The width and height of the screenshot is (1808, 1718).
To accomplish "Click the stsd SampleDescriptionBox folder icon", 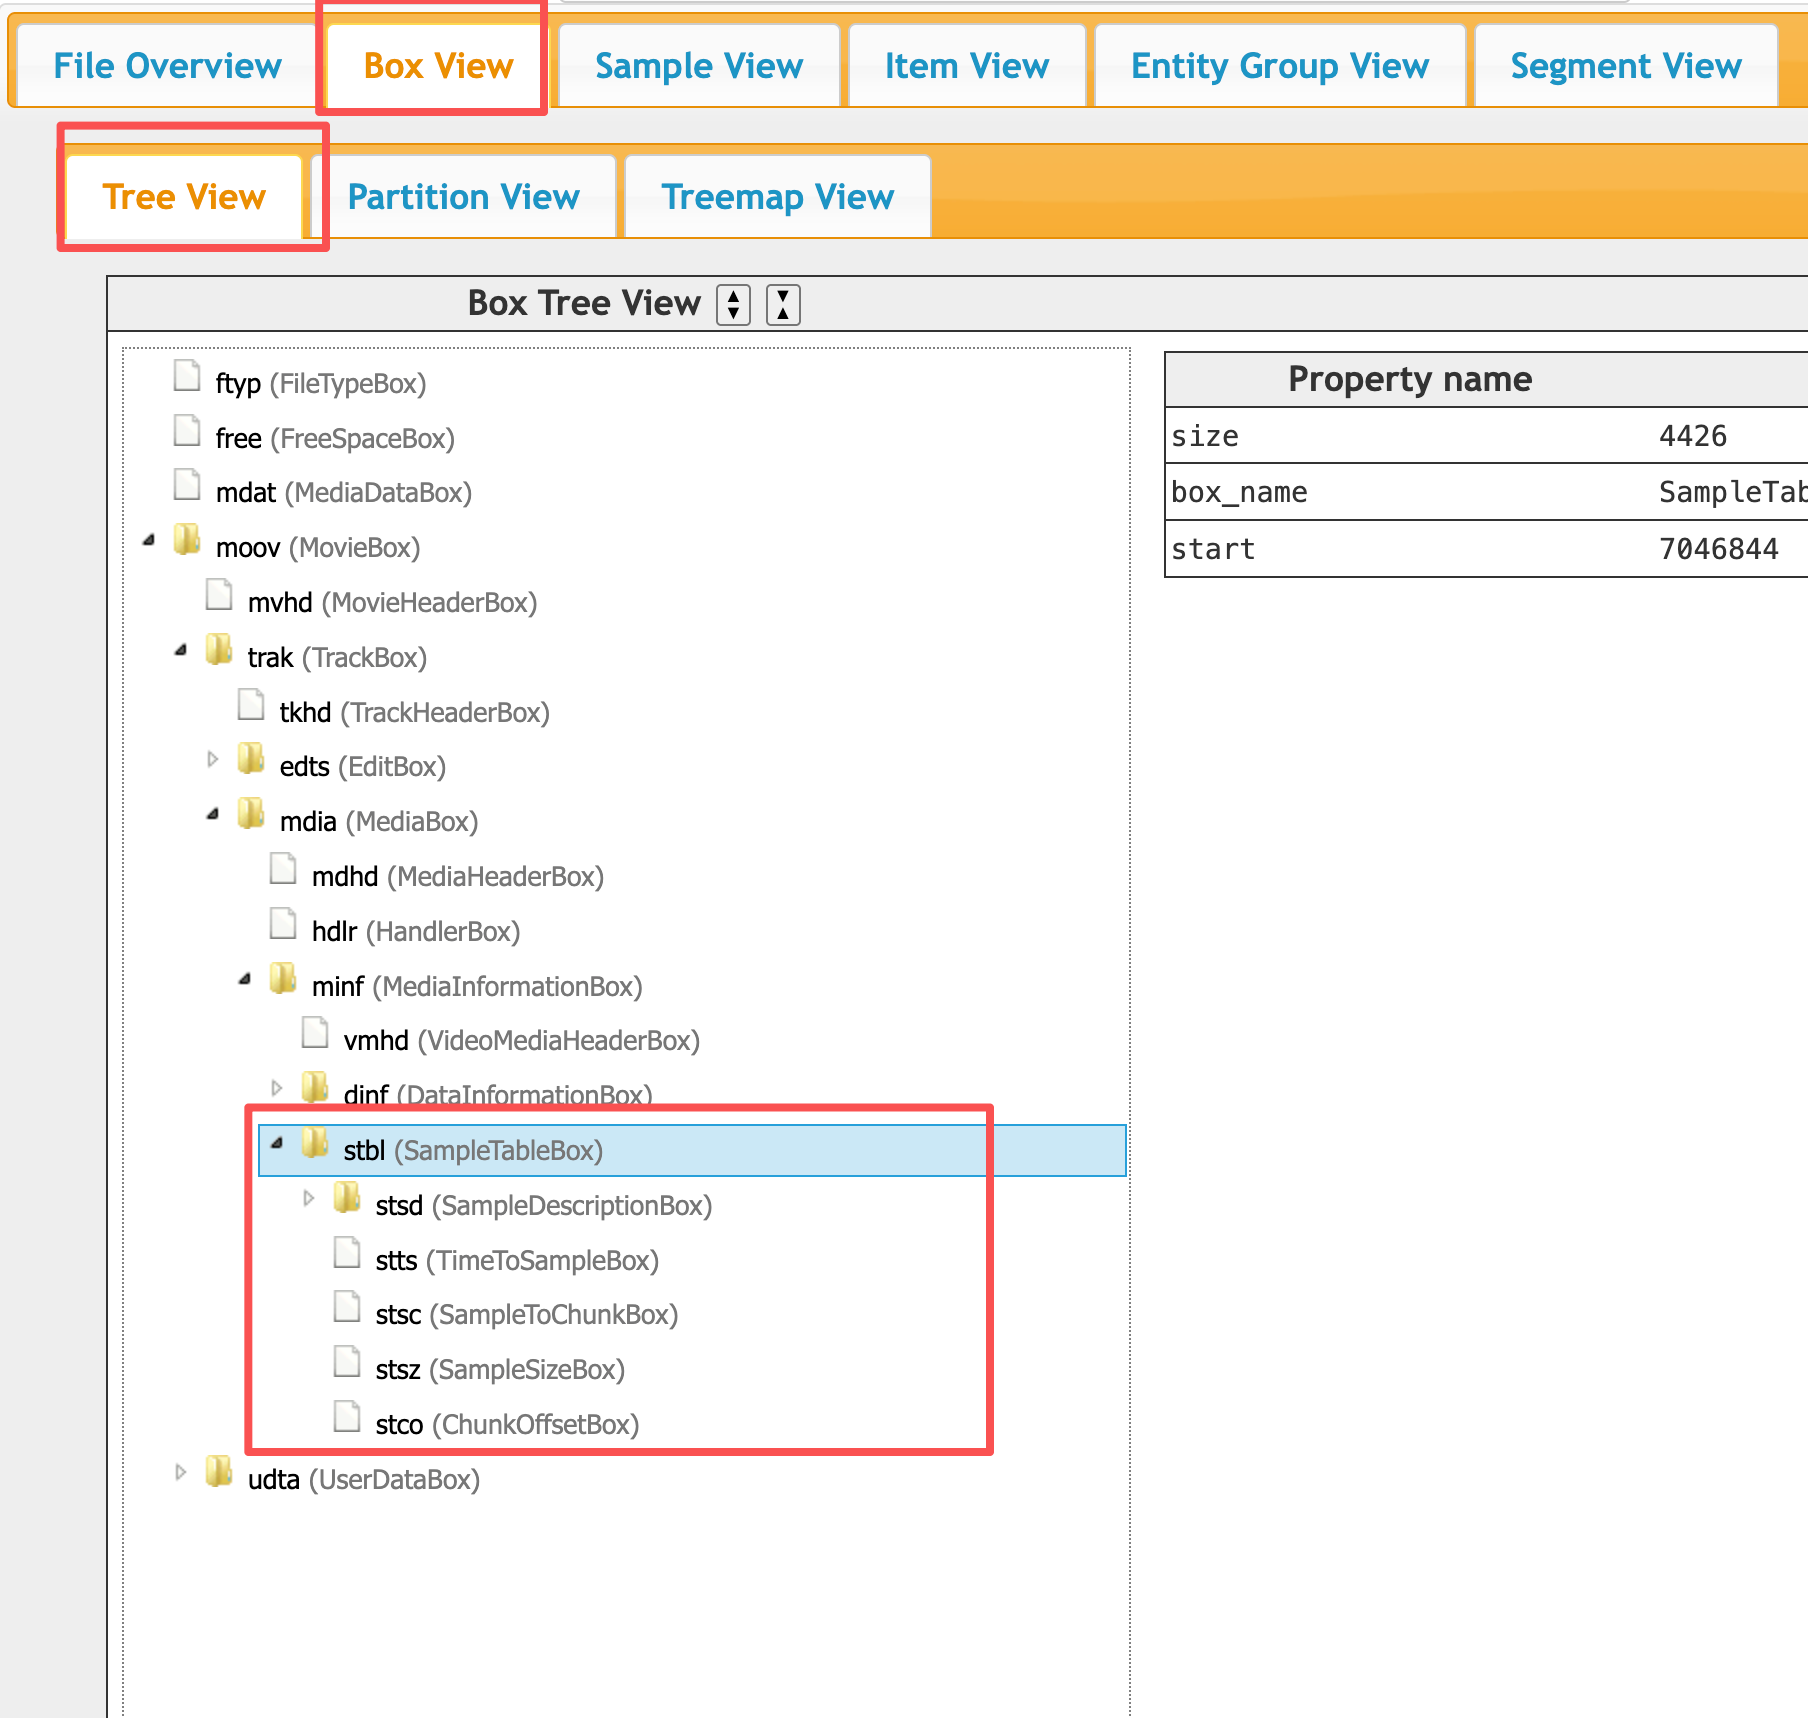I will coord(347,1198).
